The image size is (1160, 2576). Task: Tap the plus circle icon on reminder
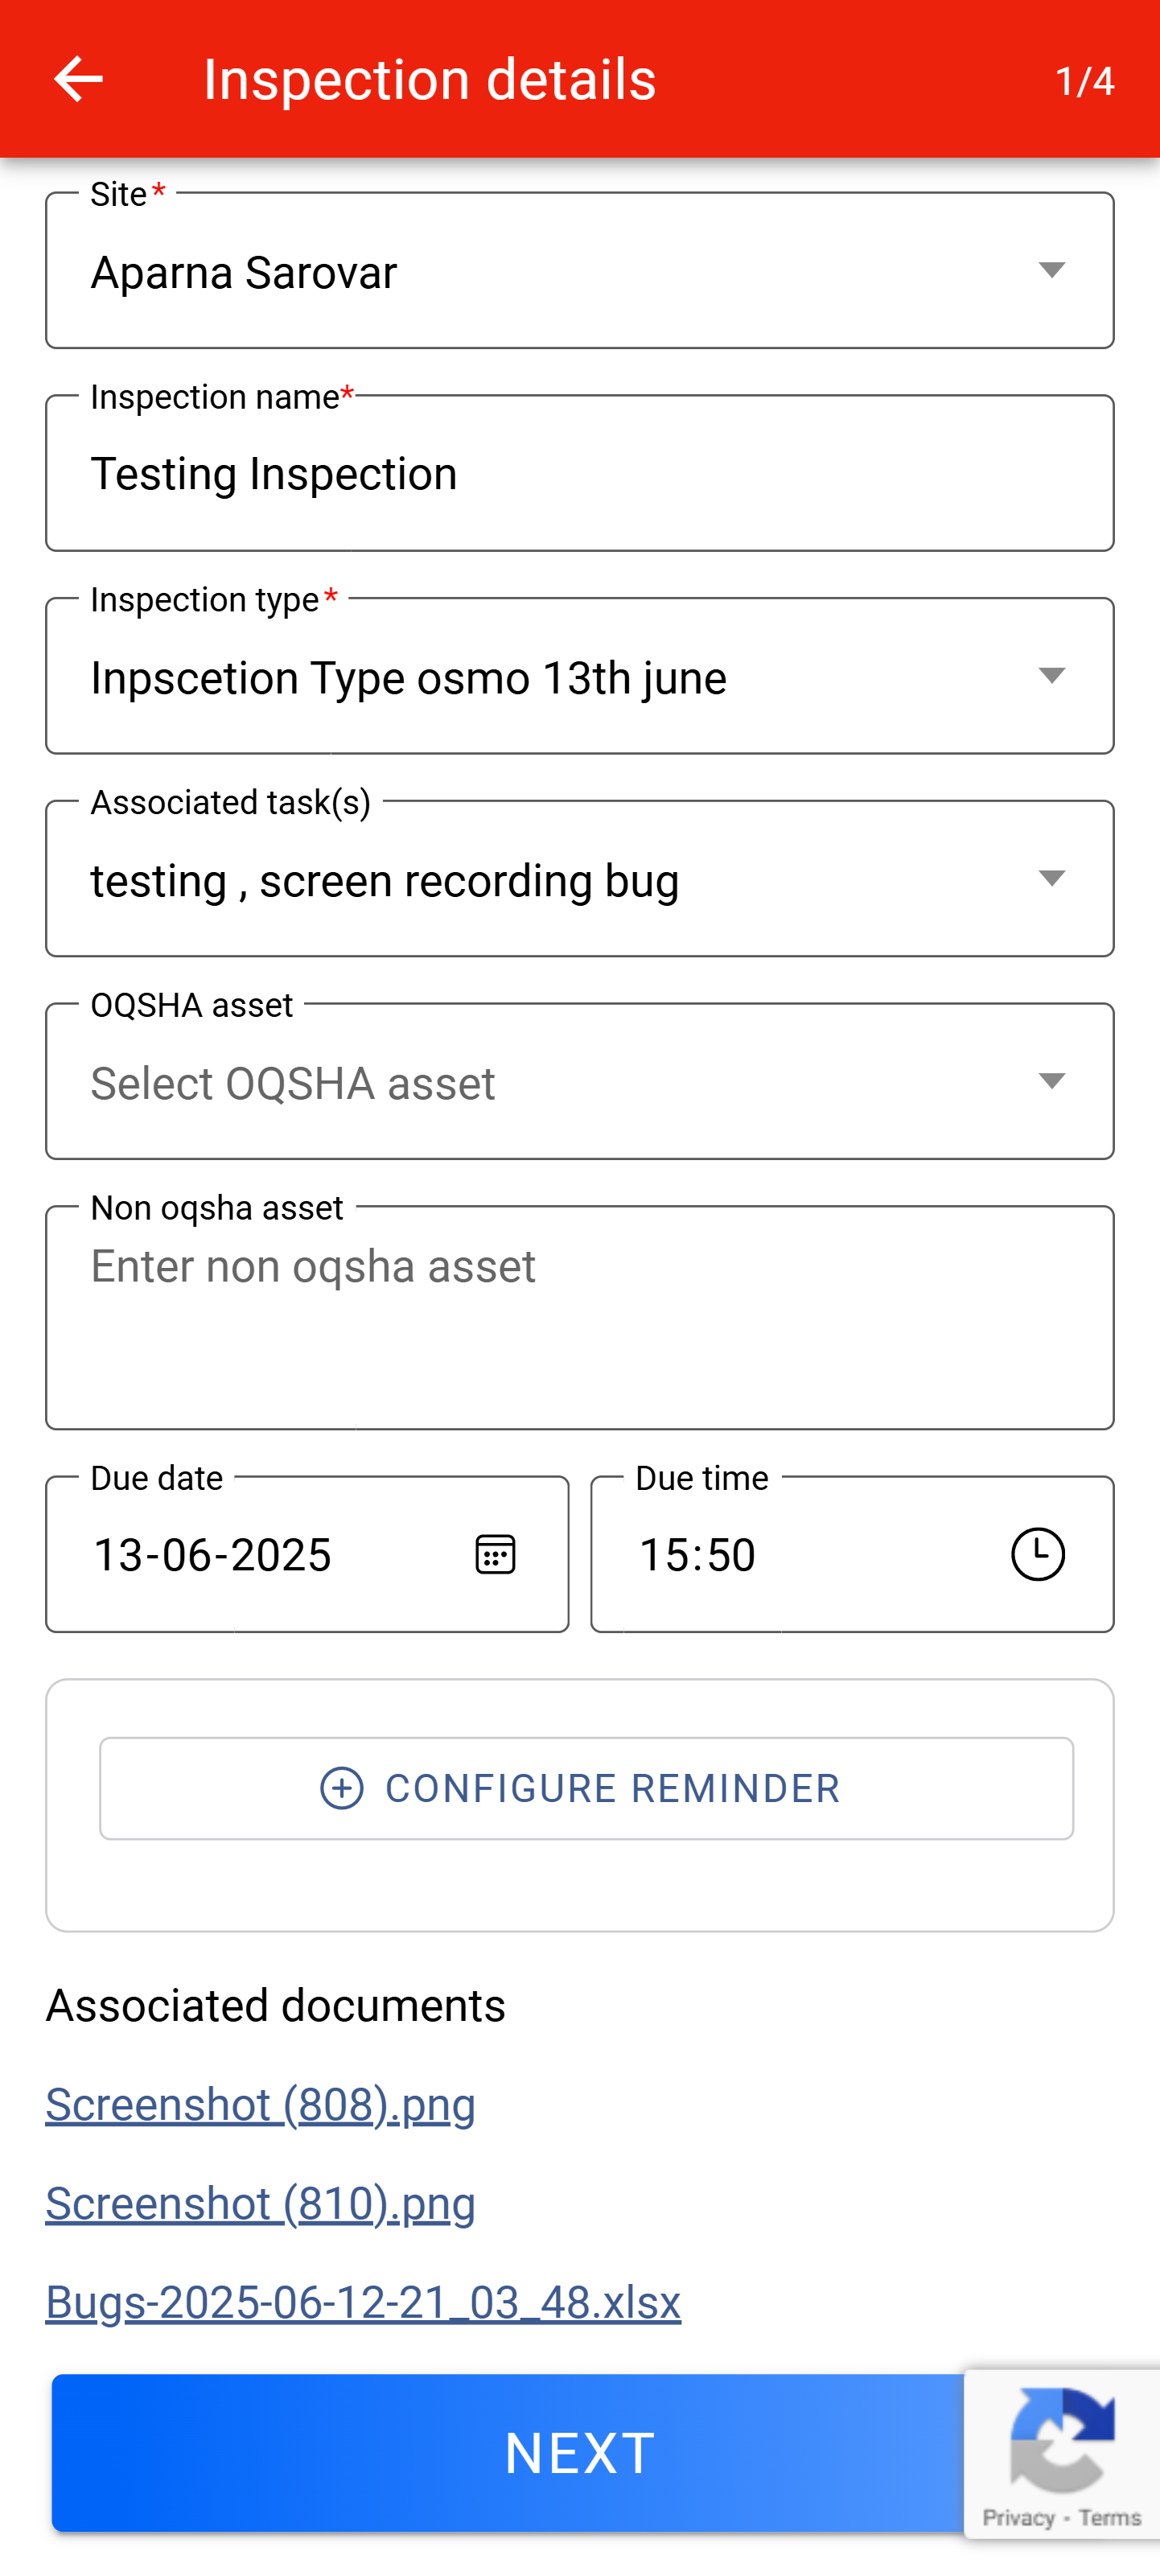(341, 1788)
